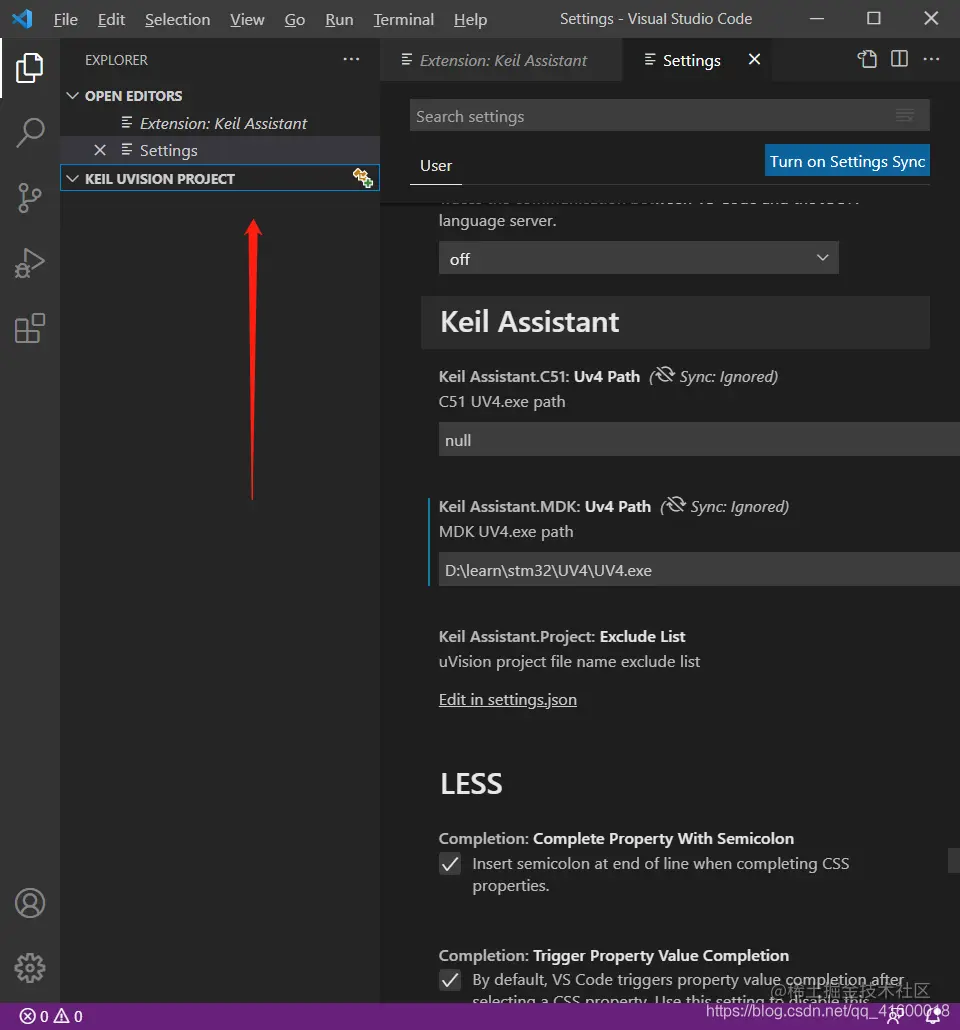Click the settings search filter icon
Viewport: 960px width, 1030px height.
click(905, 116)
